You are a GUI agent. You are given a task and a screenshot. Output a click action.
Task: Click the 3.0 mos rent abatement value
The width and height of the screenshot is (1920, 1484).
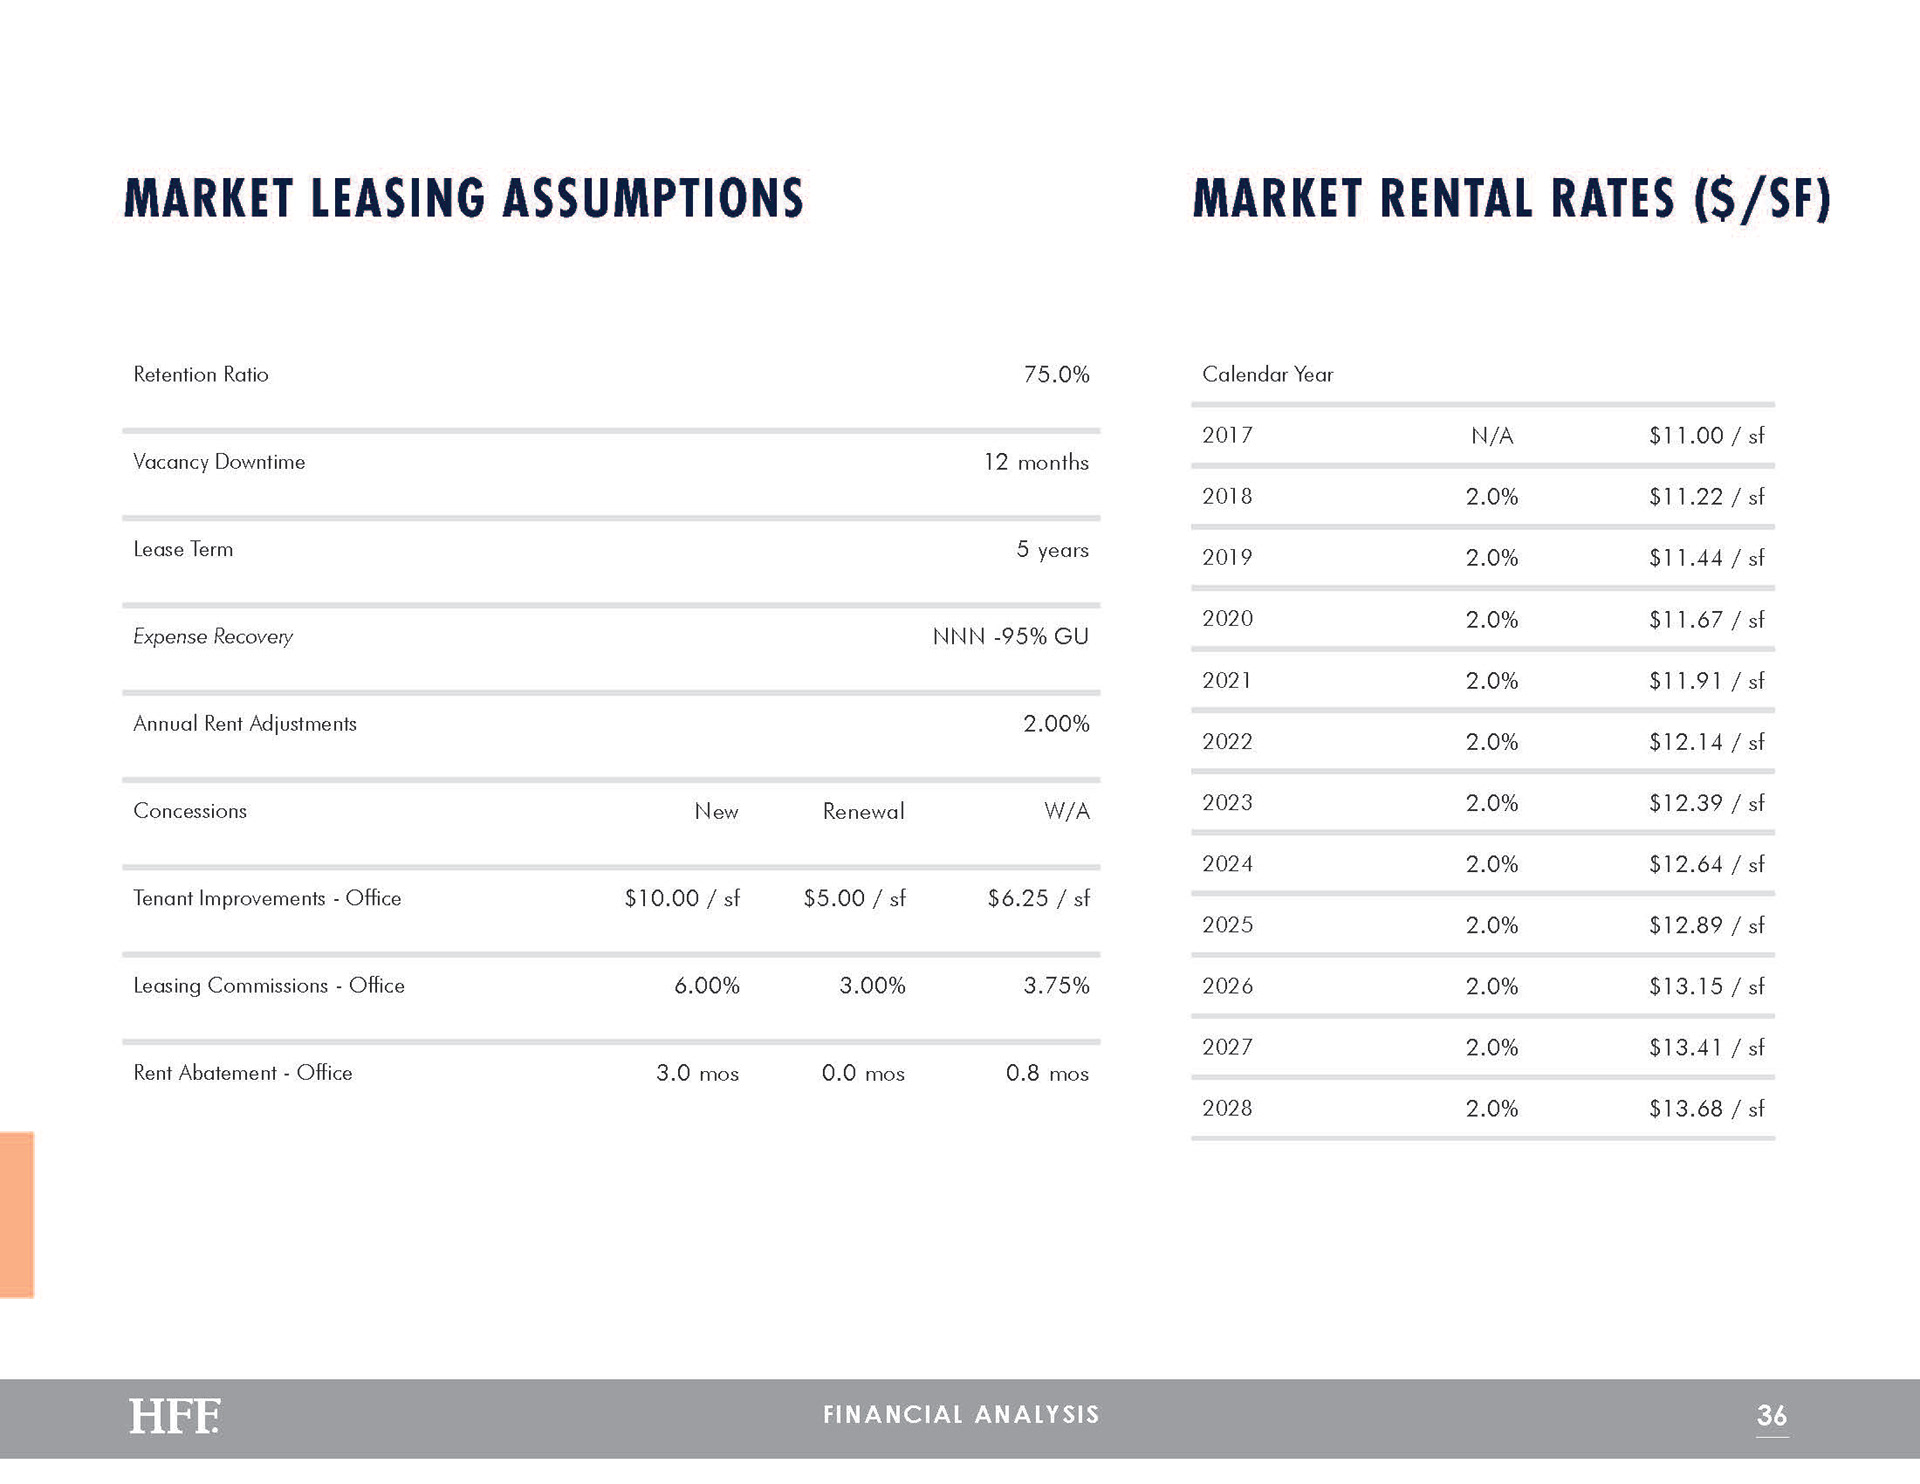click(x=697, y=1073)
